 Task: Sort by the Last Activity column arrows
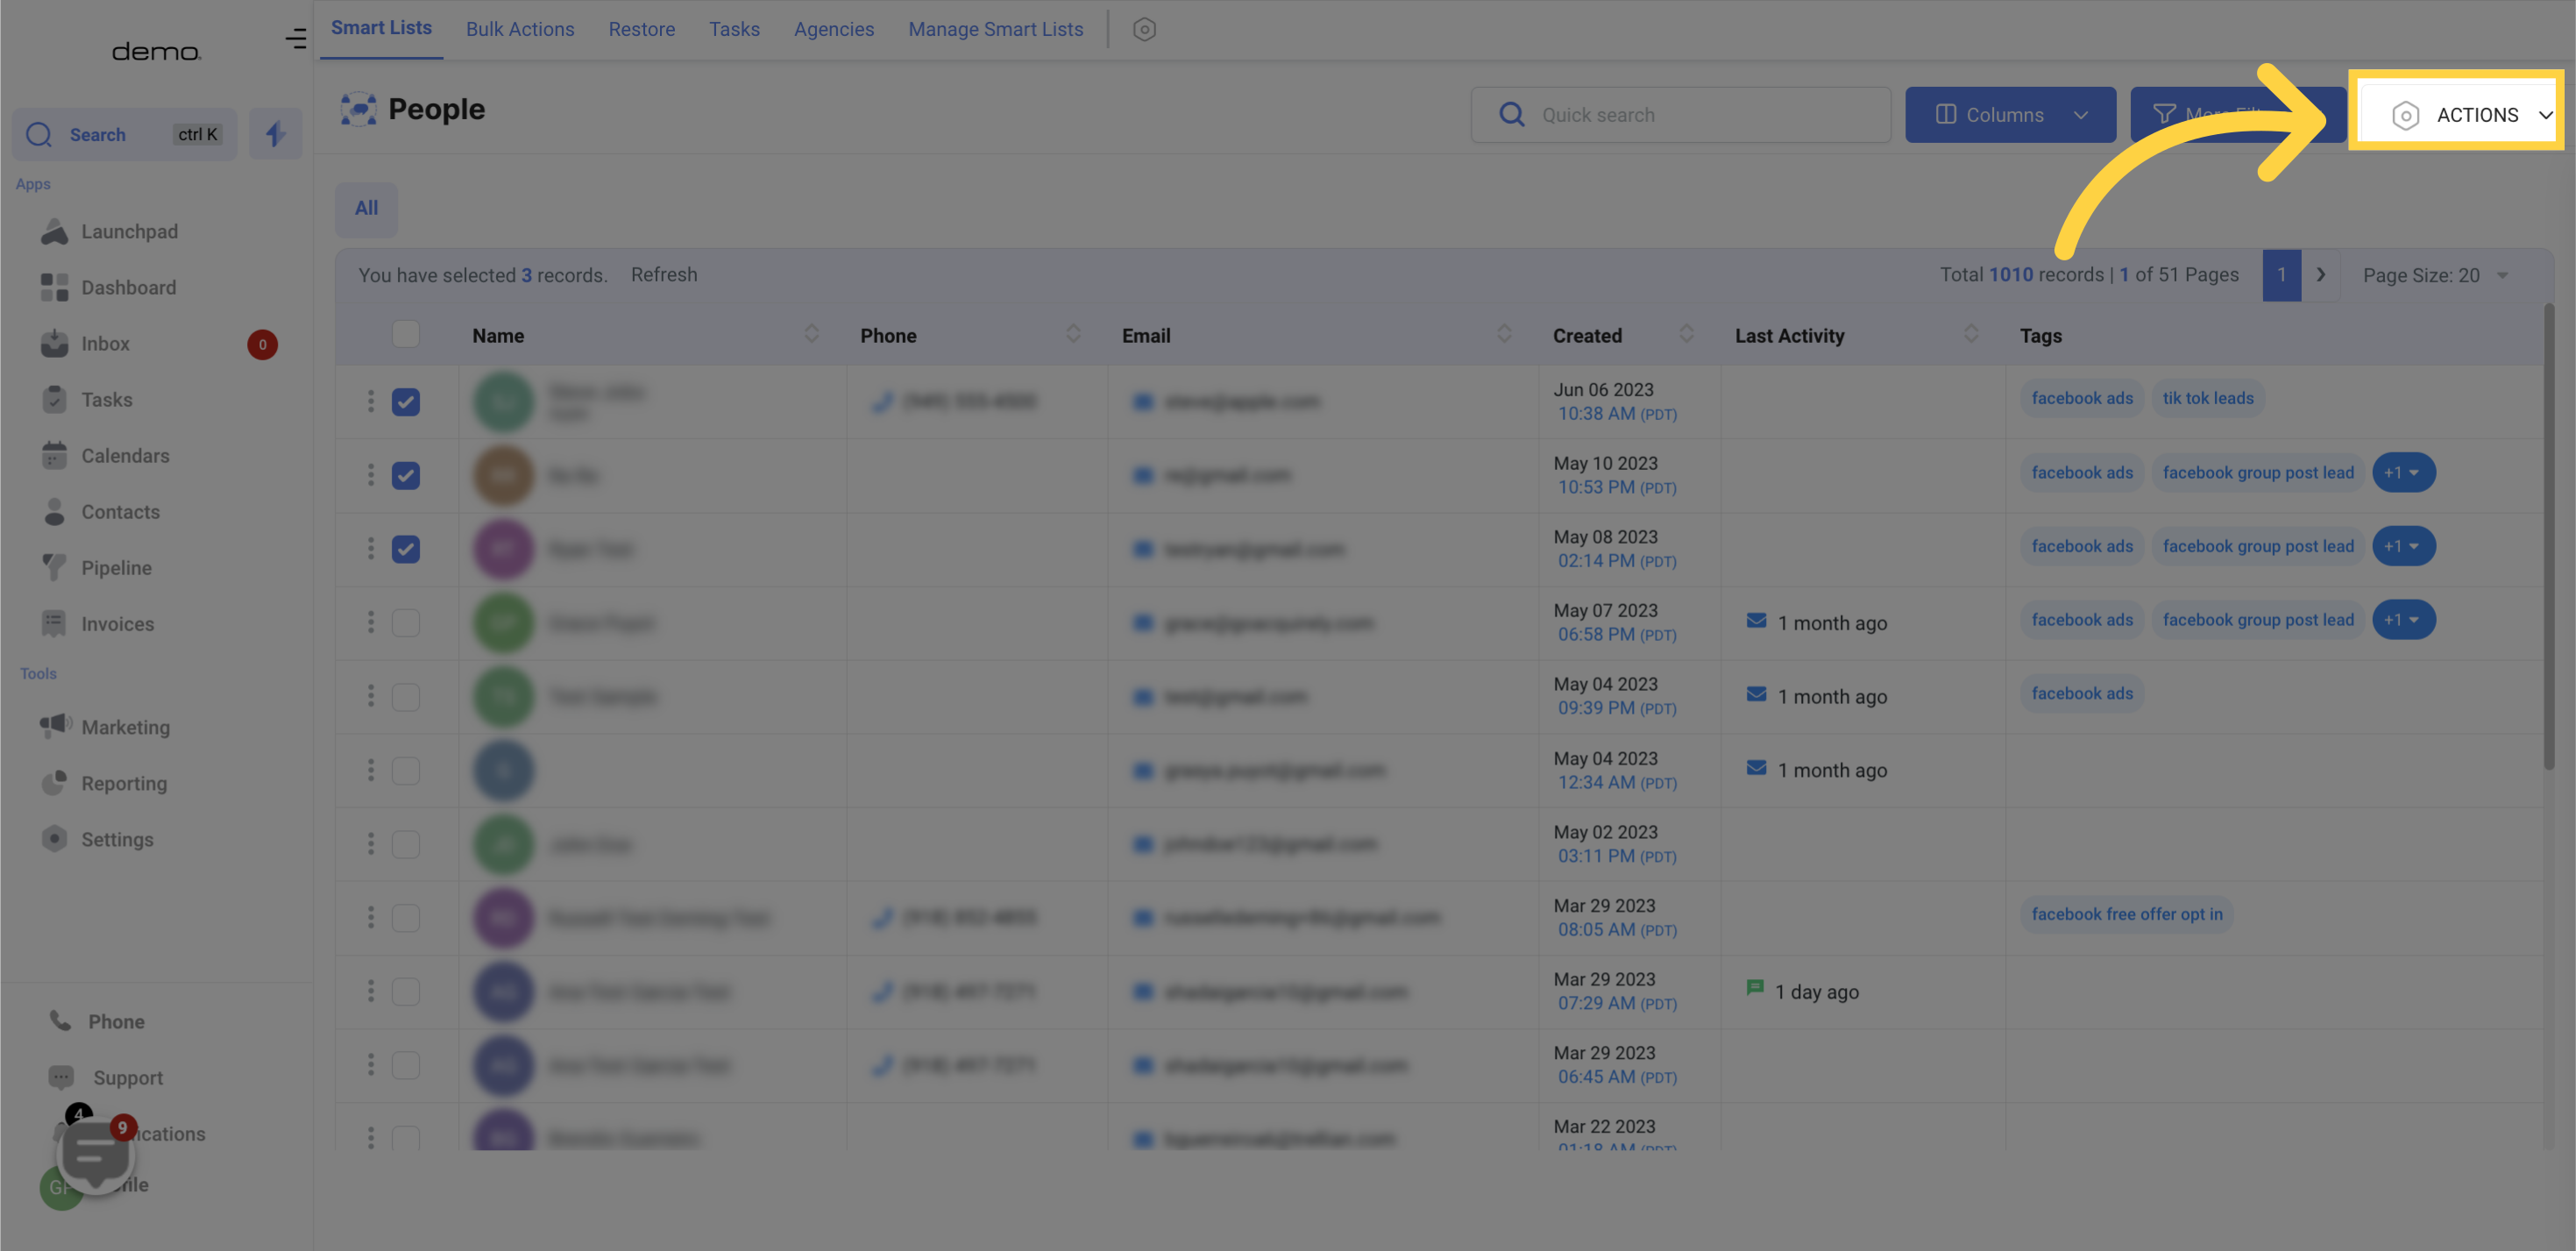pyautogui.click(x=1970, y=334)
